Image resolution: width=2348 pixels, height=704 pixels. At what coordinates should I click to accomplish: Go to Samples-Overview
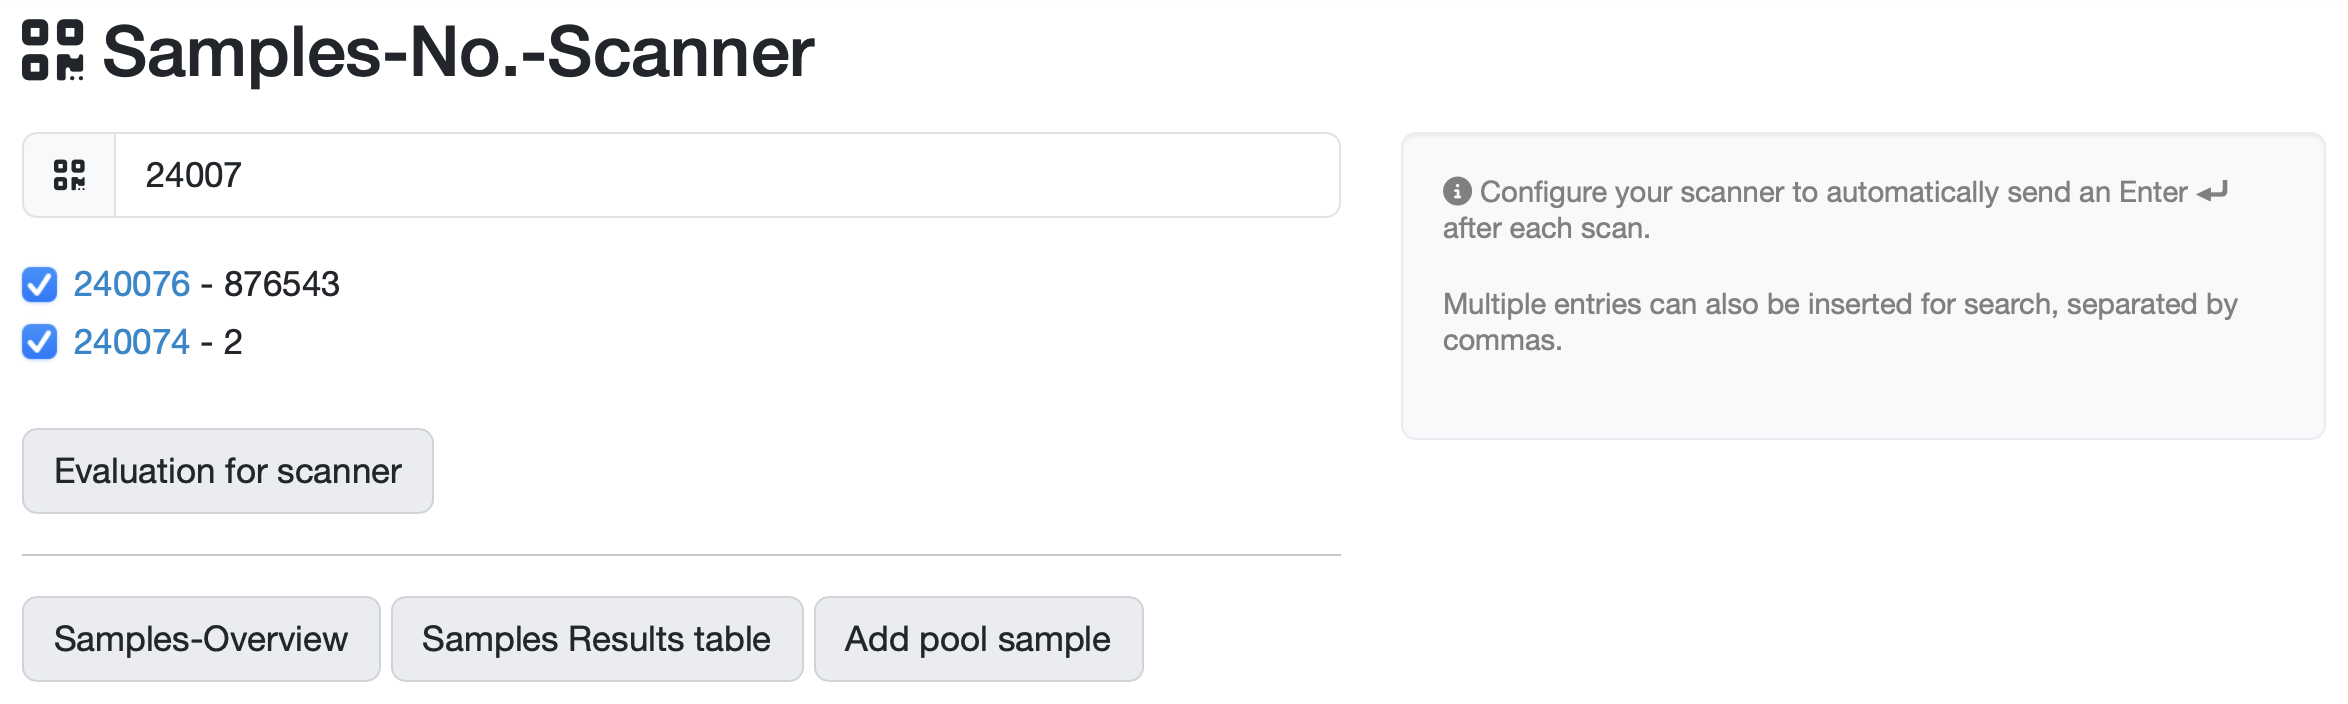pos(201,639)
